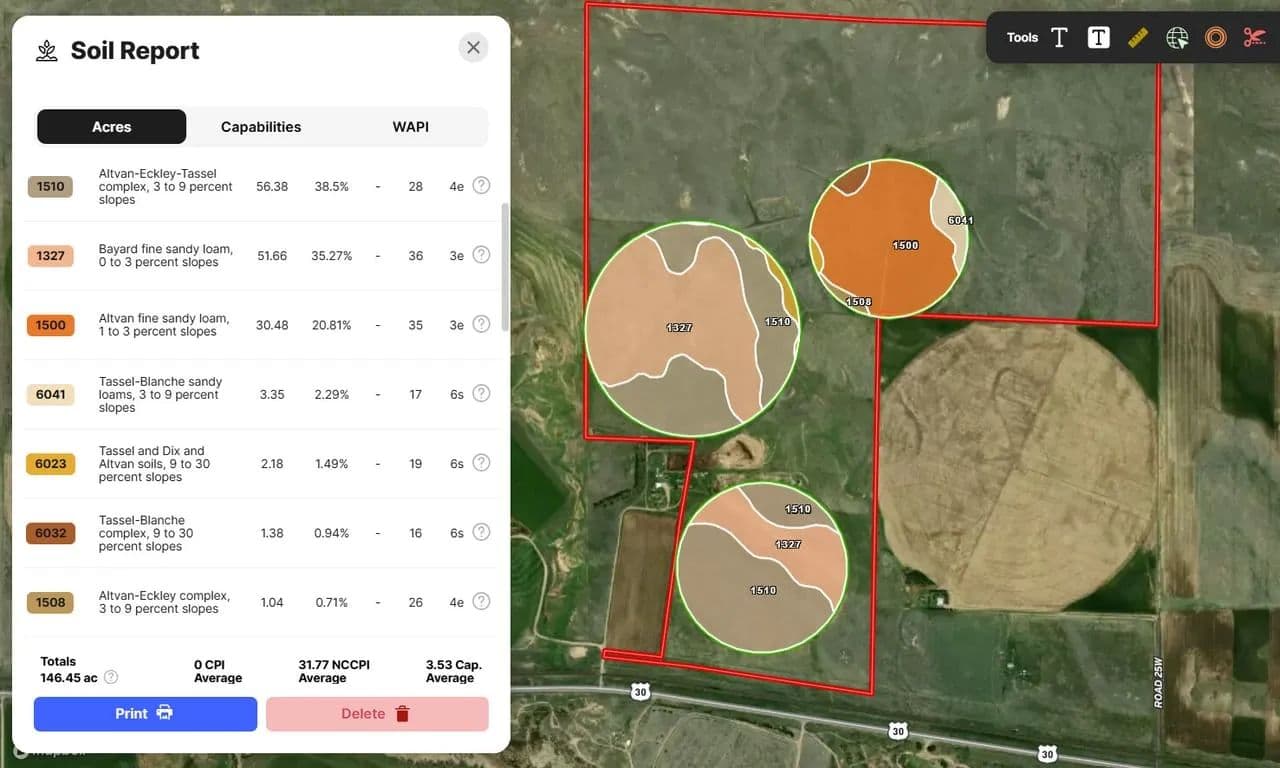Activate the yellow ruler measure tool

(1138, 38)
